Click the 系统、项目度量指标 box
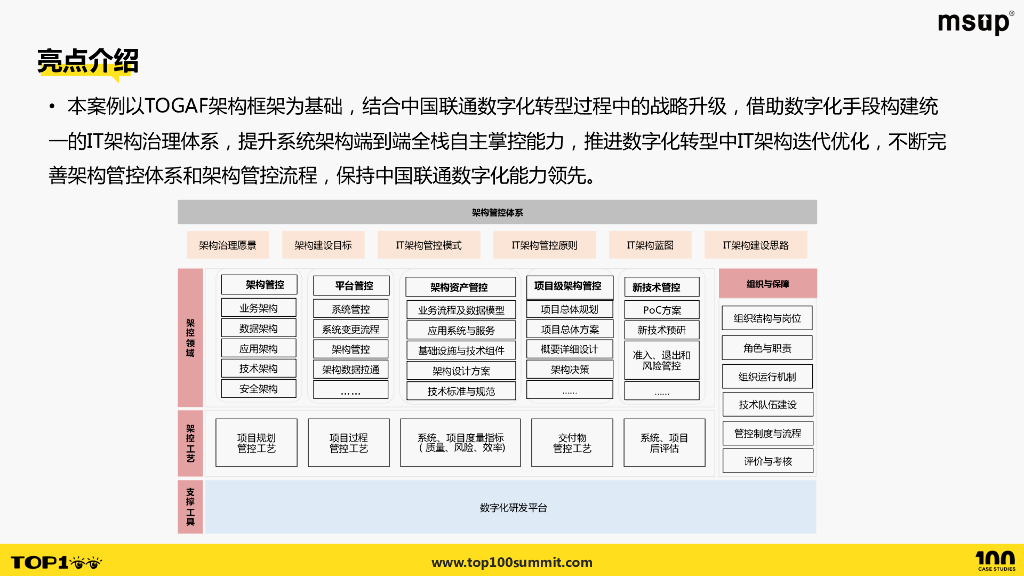Screen dimensions: 1024x576 (x=460, y=443)
